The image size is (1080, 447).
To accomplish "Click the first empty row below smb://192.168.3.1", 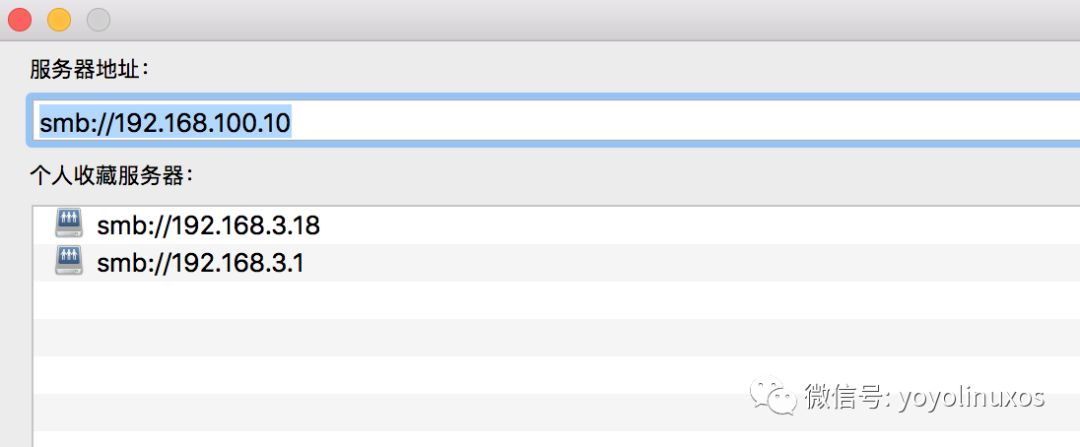I will [557, 300].
